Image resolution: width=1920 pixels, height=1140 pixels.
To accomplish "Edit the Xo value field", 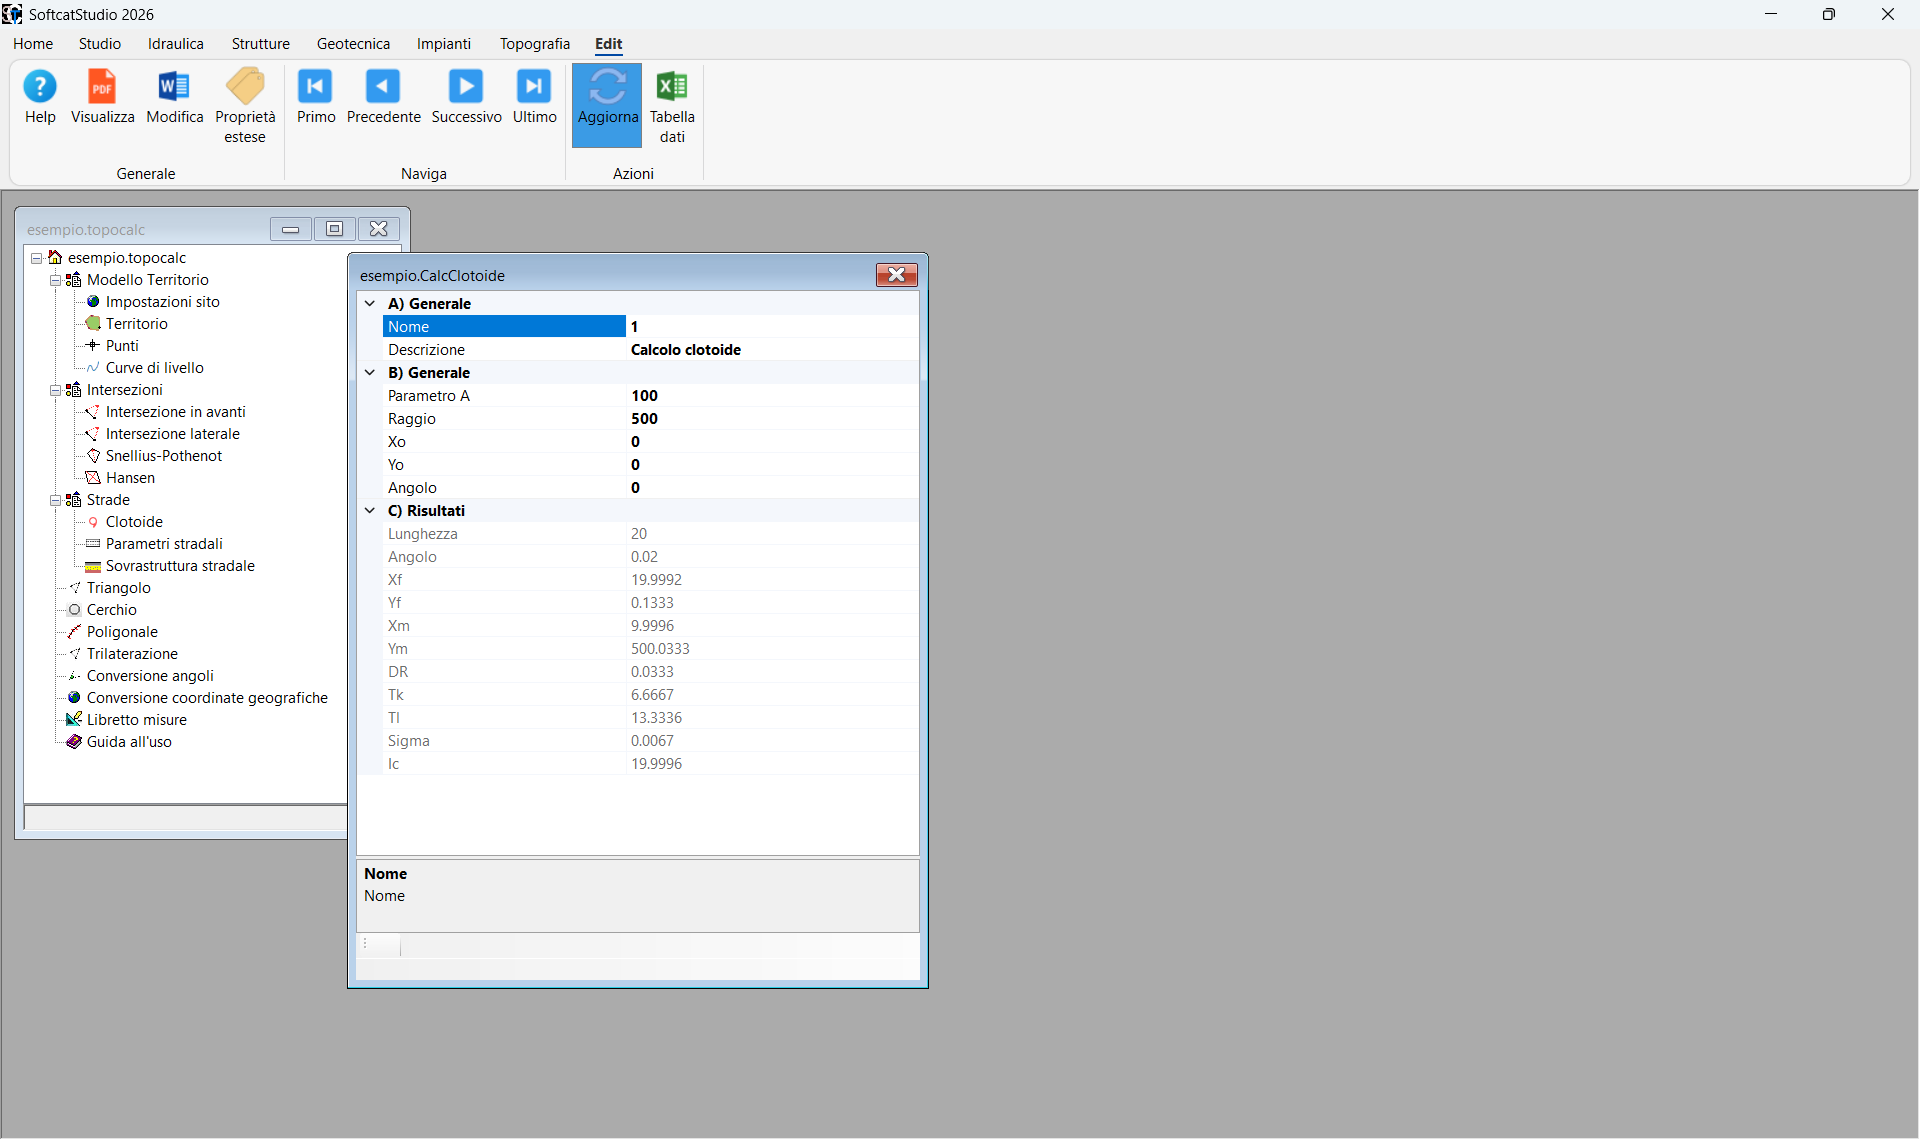I will point(772,441).
